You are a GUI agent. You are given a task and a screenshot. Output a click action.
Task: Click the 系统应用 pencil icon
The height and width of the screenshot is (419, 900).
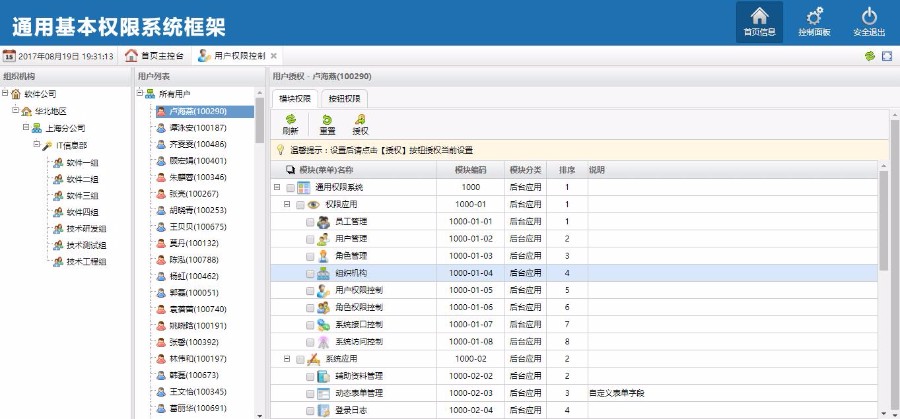pyautogui.click(x=313, y=359)
